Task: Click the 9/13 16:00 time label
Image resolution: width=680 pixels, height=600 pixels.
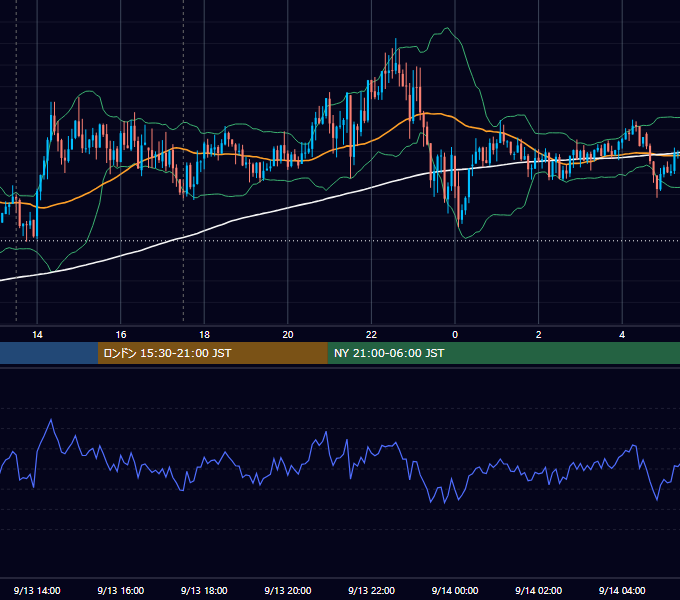Action: pos(121,590)
